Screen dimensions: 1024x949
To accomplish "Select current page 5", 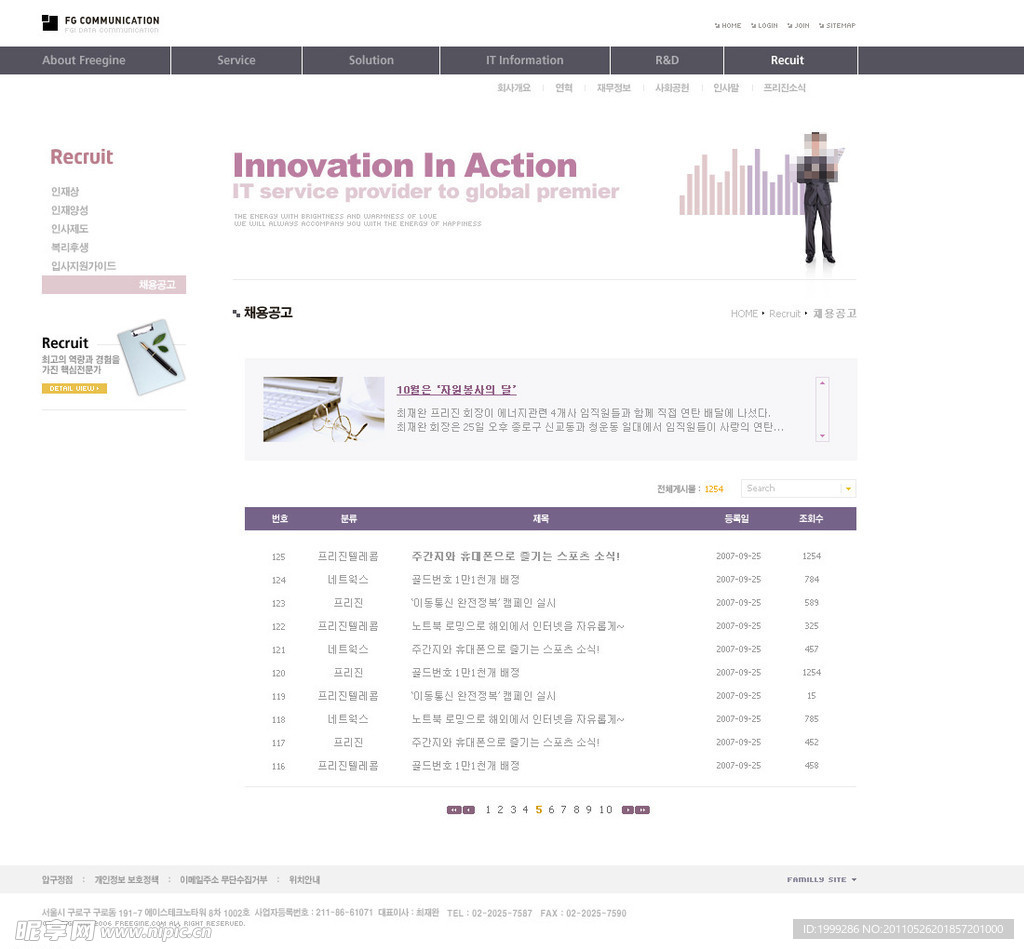I will coord(539,810).
